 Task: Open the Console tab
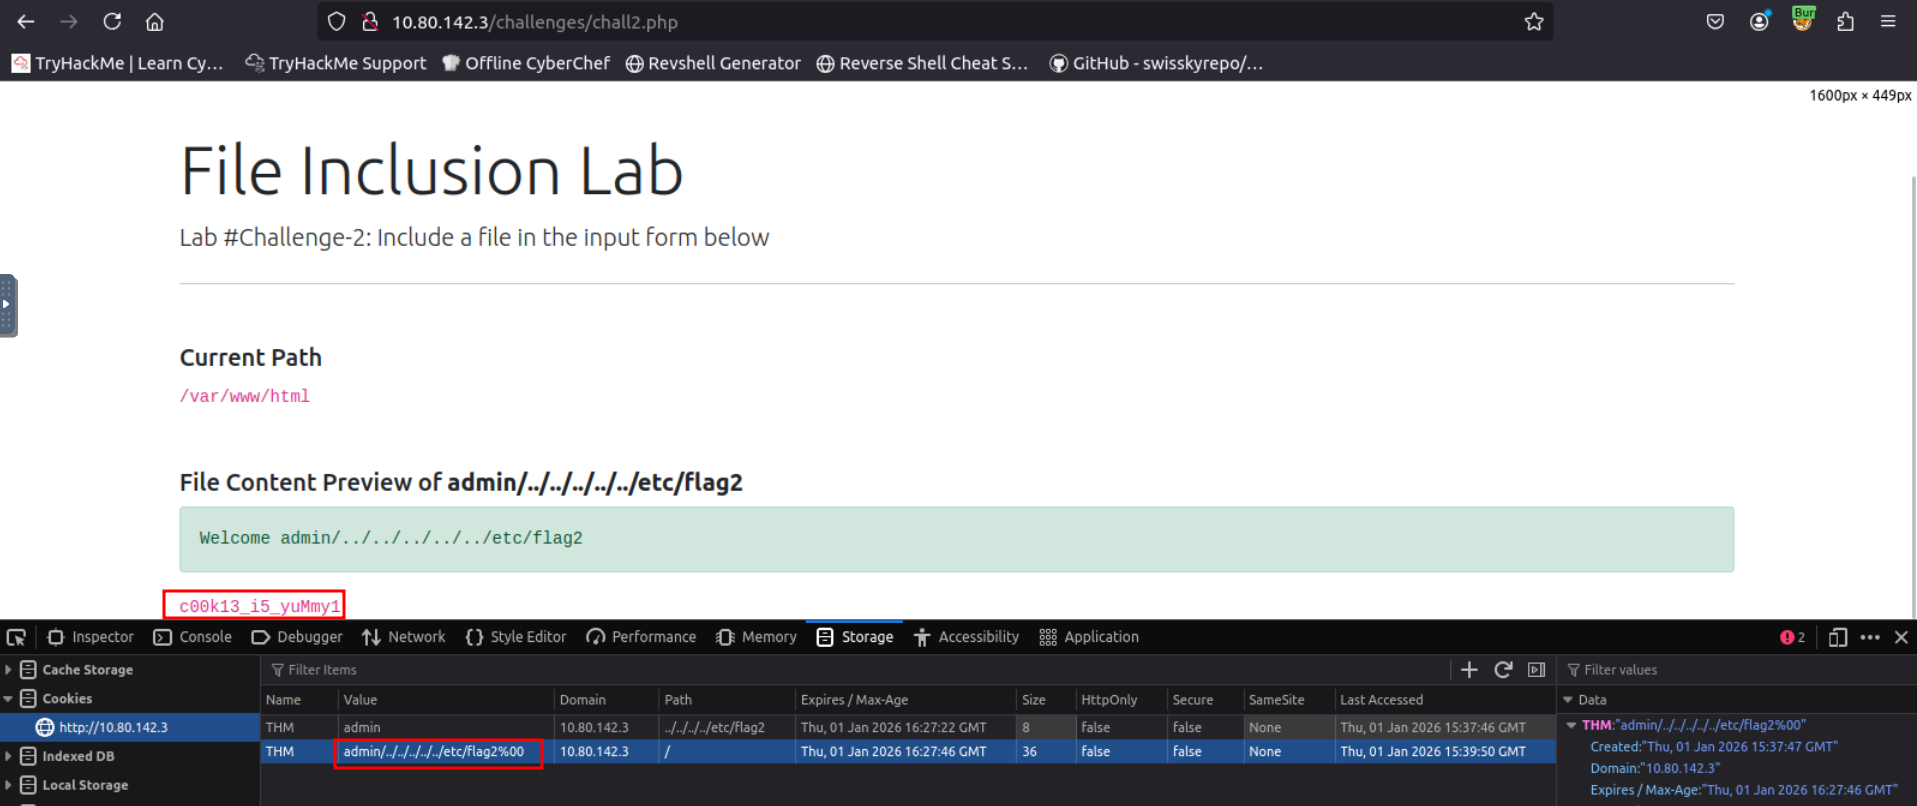193,637
